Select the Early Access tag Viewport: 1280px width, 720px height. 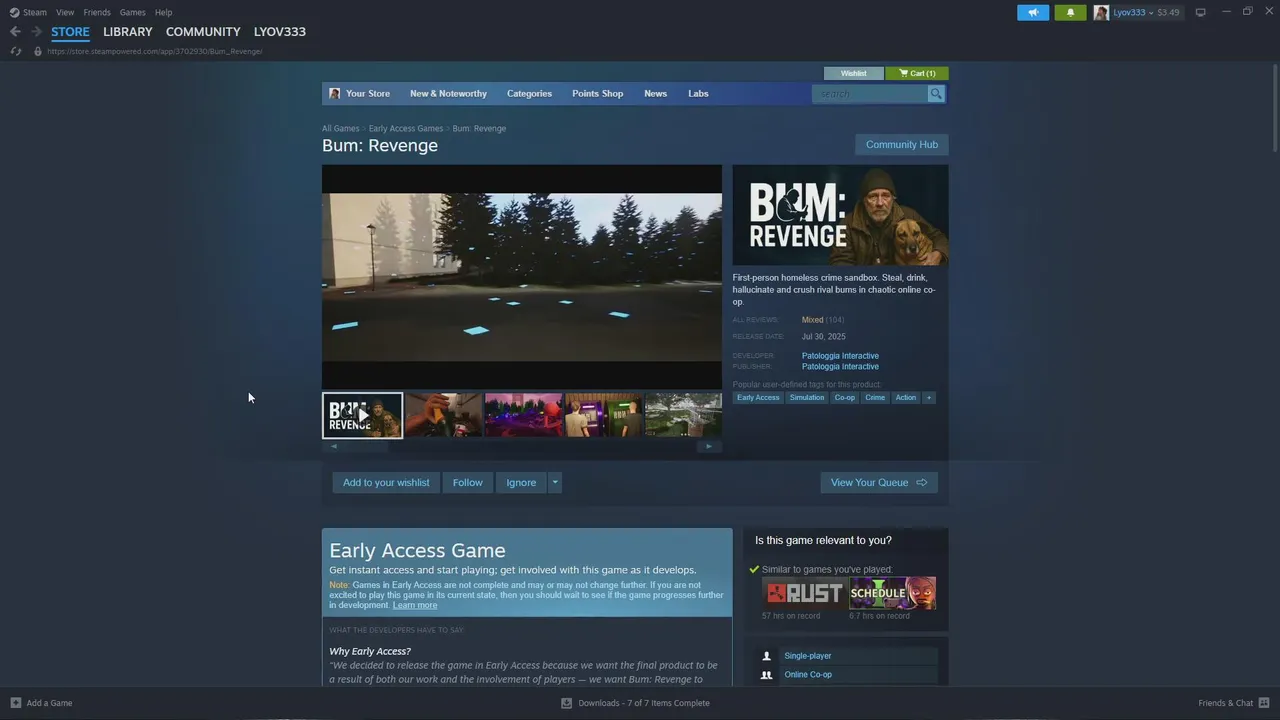(x=758, y=398)
